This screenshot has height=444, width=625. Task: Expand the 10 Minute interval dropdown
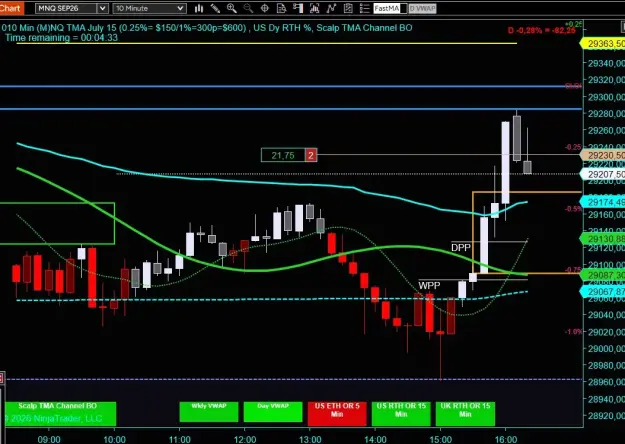click(x=181, y=8)
